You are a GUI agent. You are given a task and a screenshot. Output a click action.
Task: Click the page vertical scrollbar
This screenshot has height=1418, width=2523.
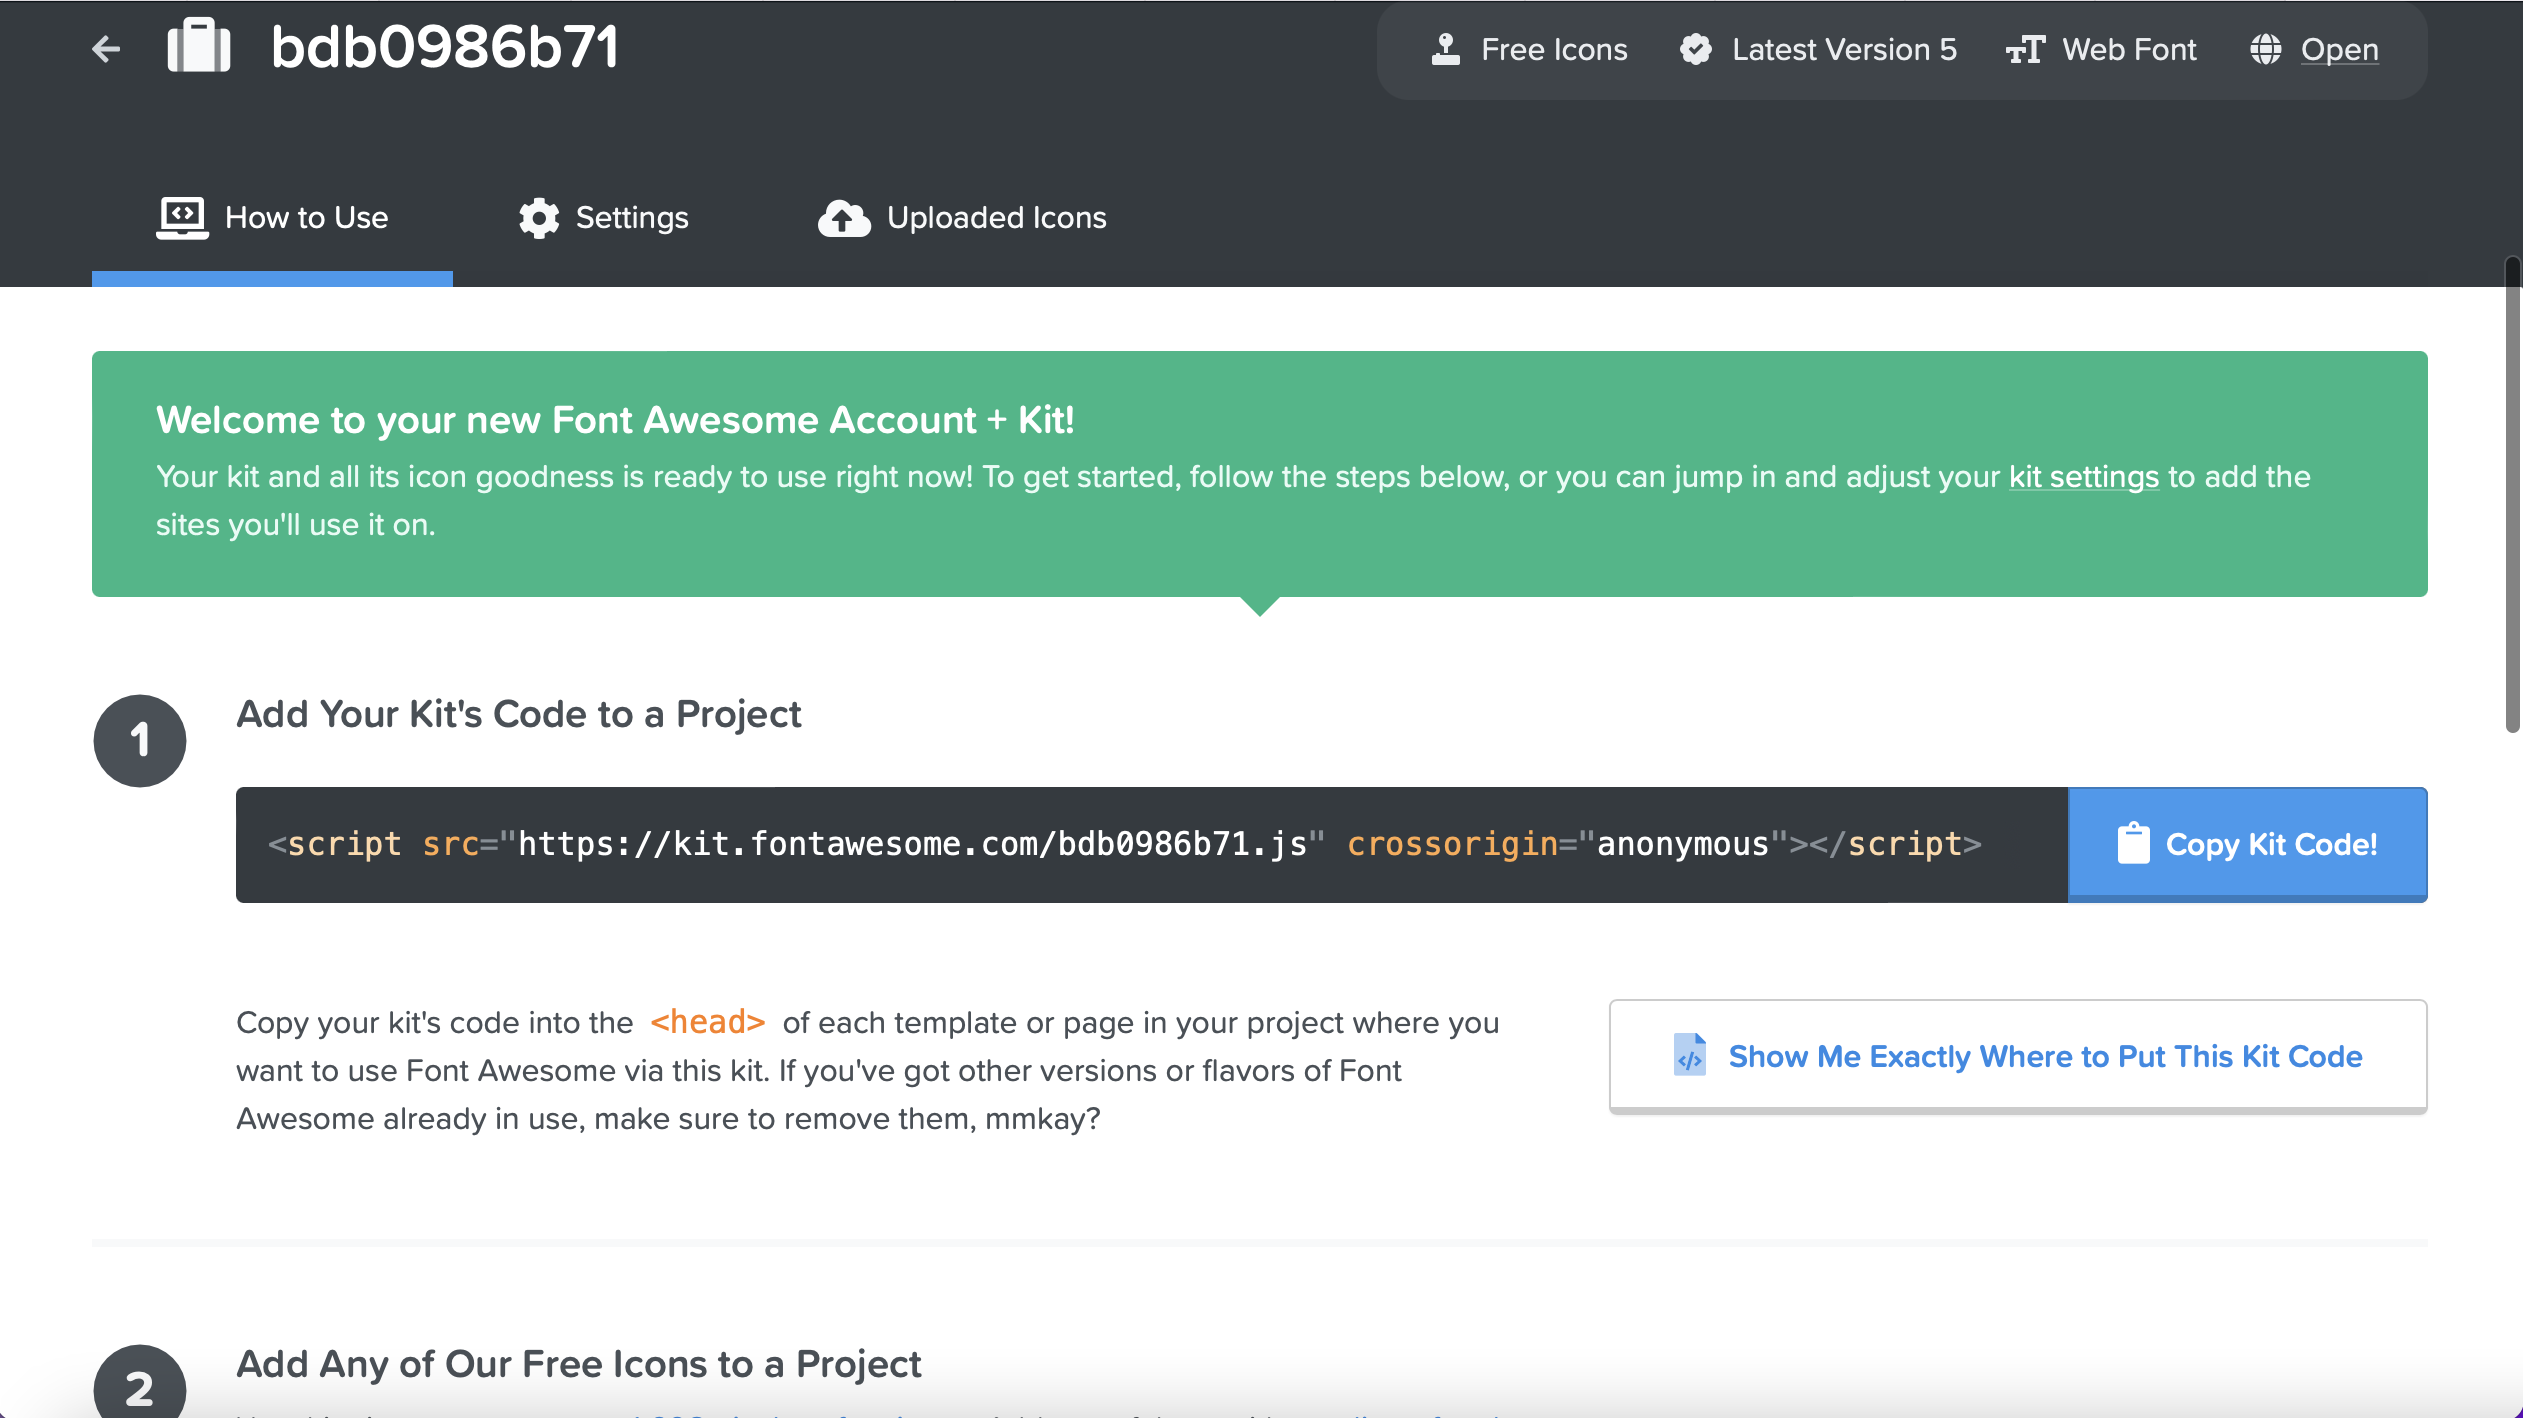pos(2513,495)
